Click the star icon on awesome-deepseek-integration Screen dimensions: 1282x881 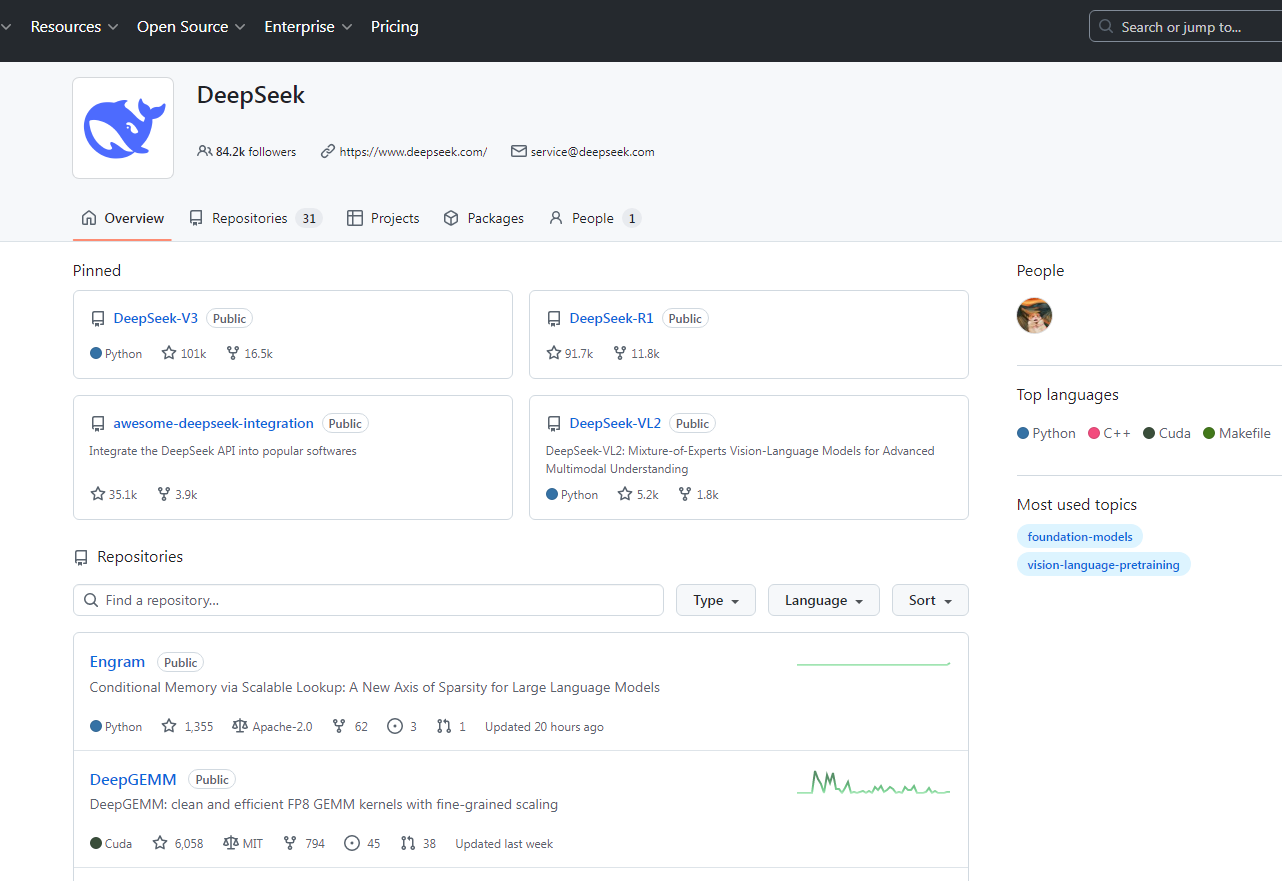(x=98, y=494)
